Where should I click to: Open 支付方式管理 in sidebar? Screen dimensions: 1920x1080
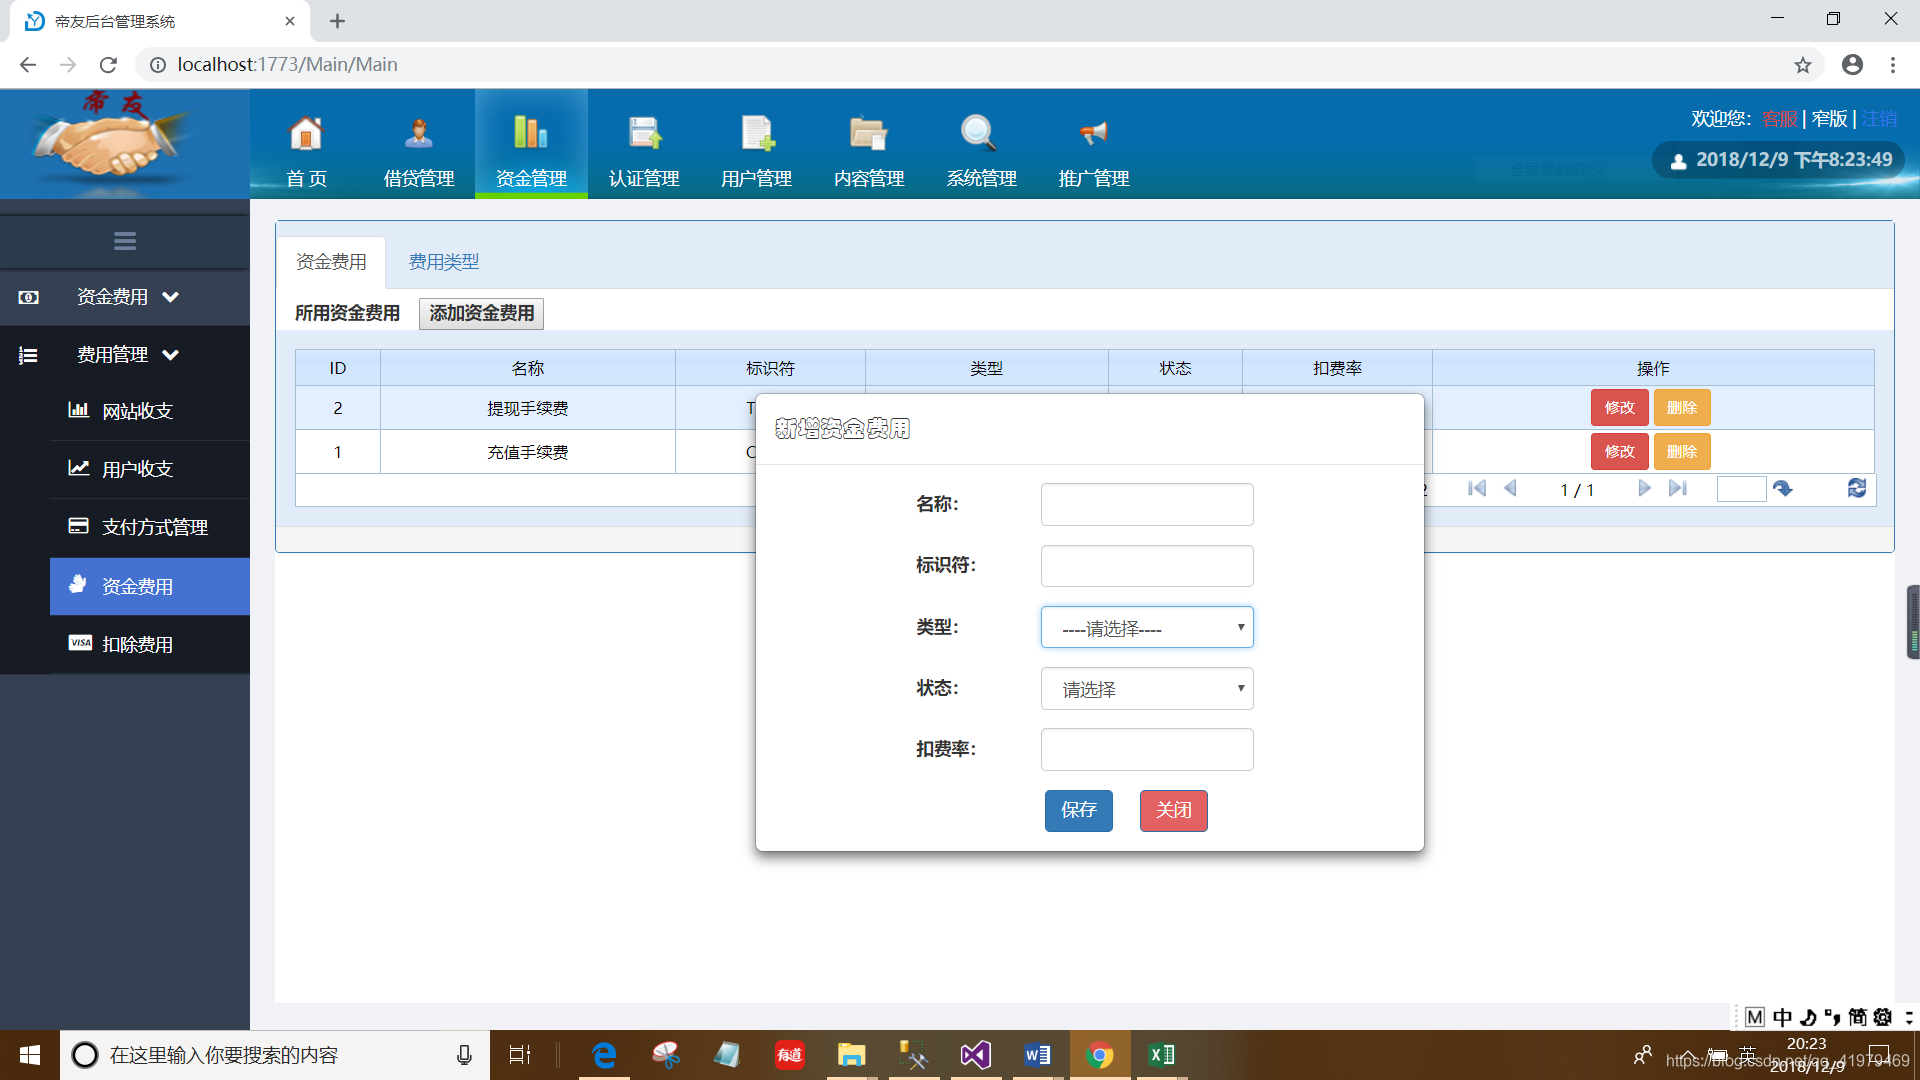click(150, 527)
